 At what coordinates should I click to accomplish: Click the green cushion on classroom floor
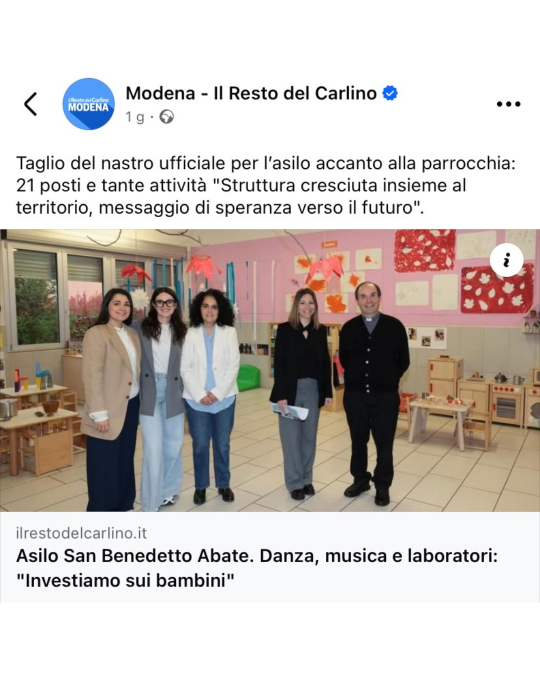point(248,378)
